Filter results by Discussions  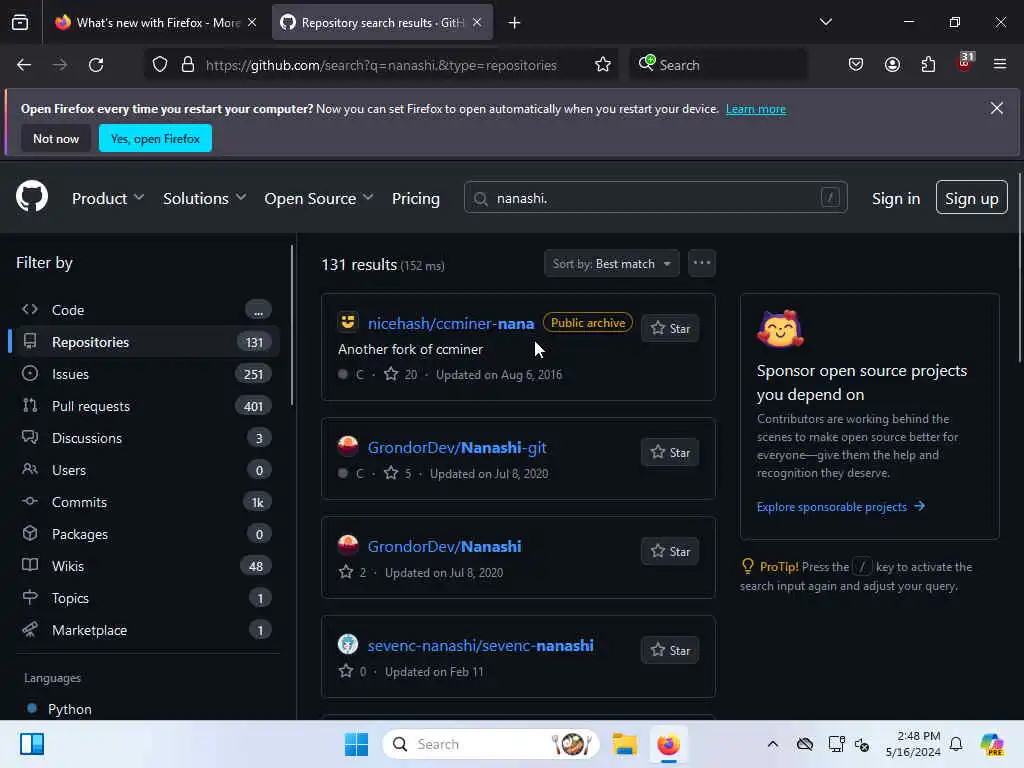pos(144,438)
